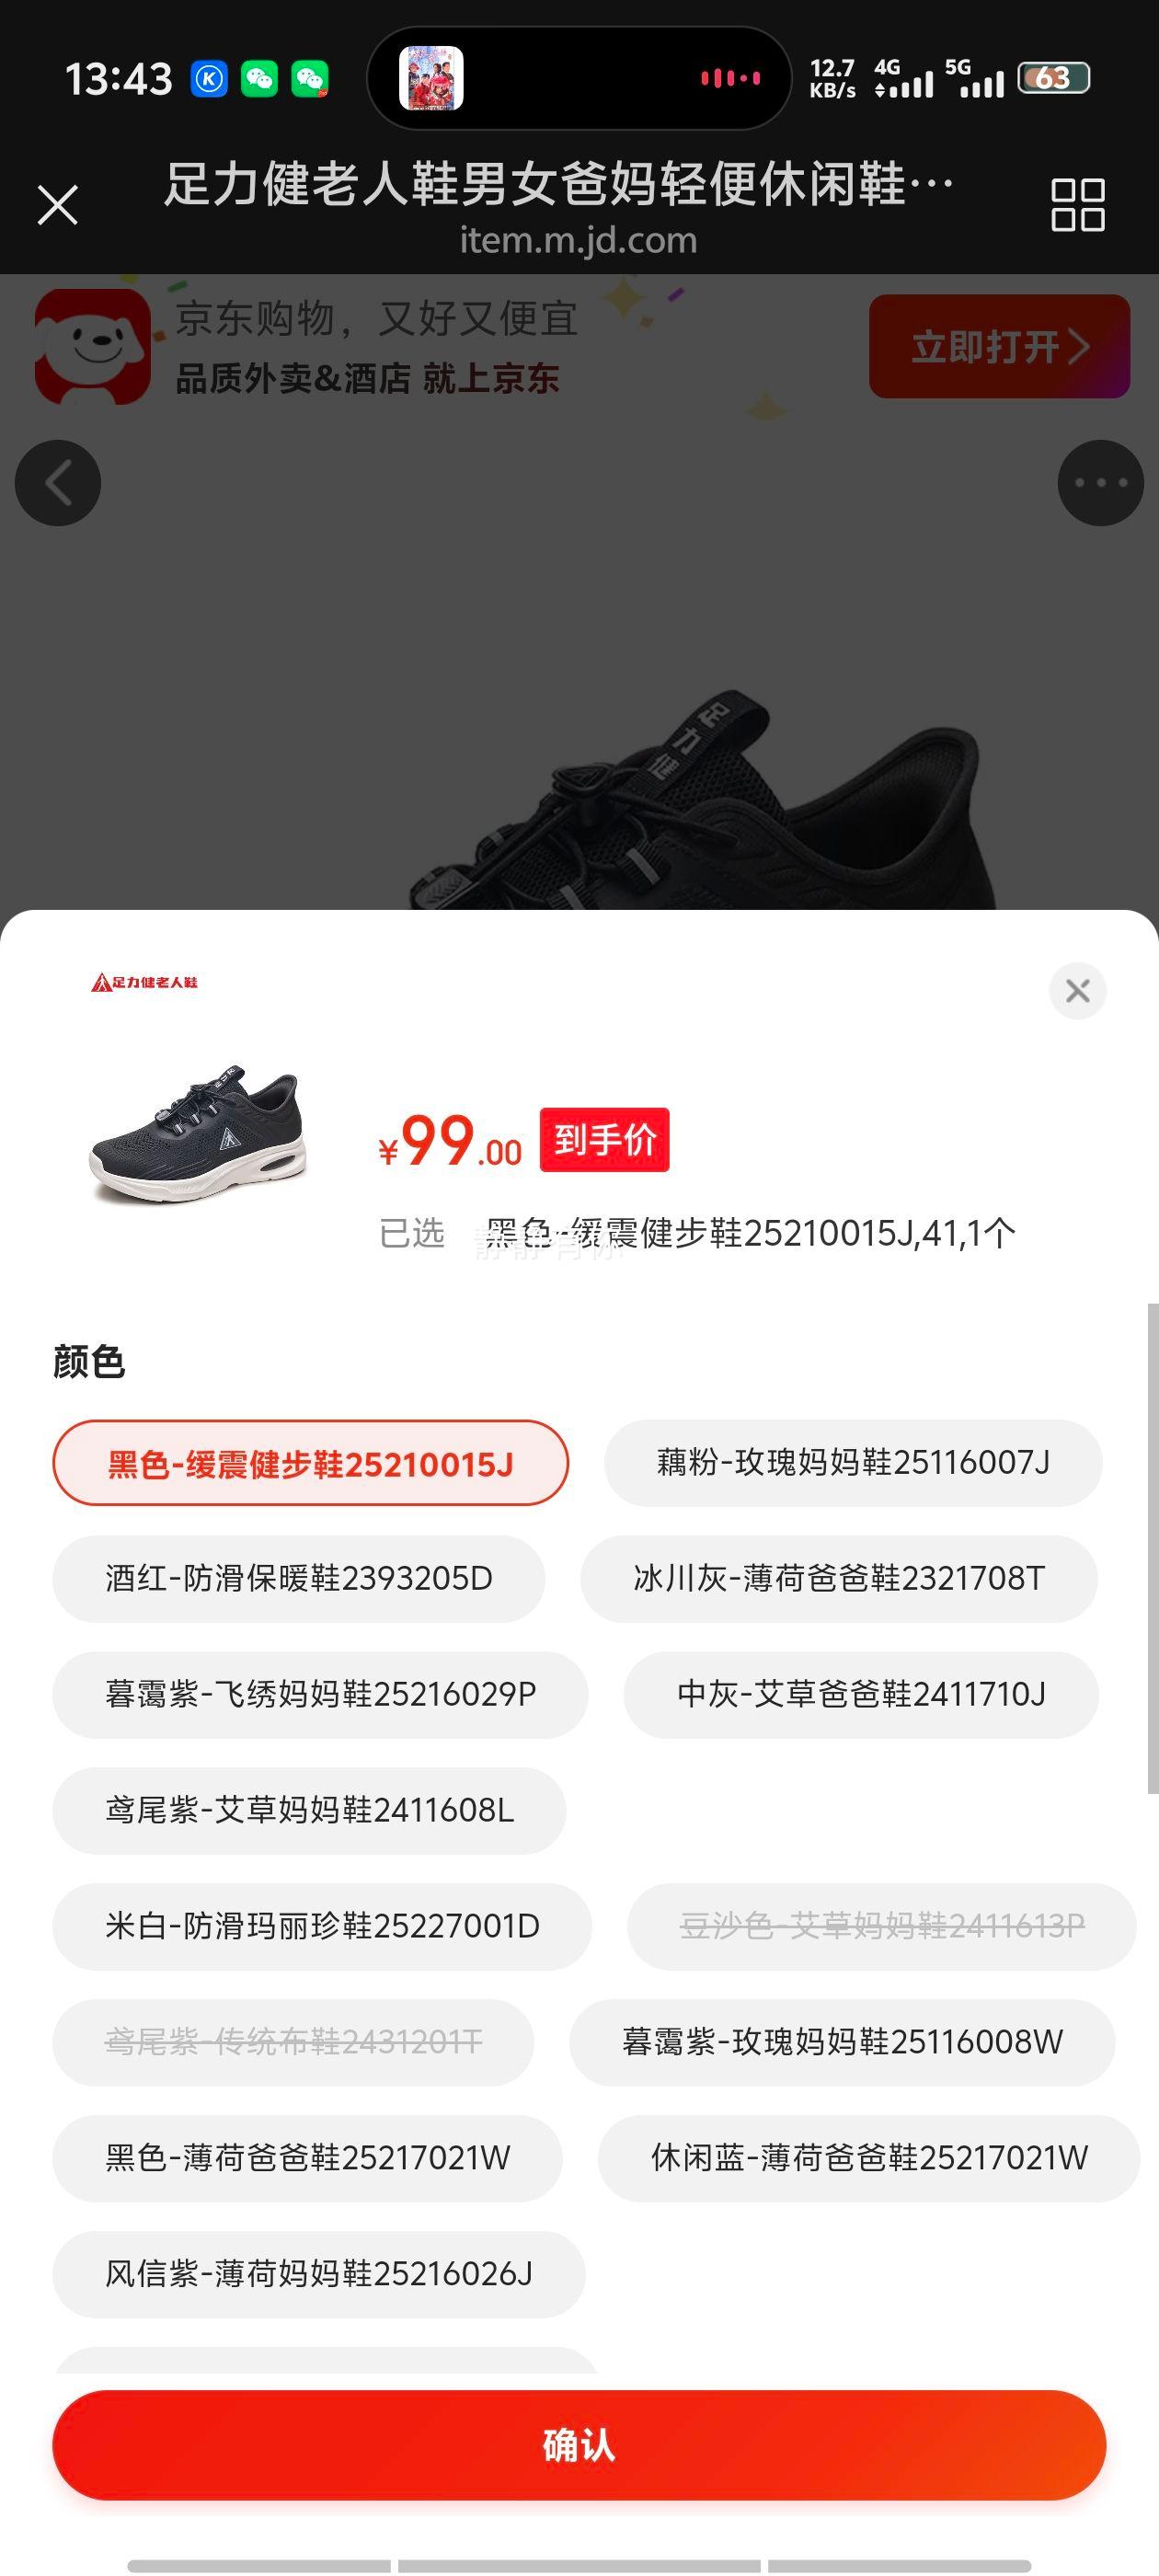Viewport: 1159px width, 2576px height.
Task: Tap the JD red dog app logo
Action: [93, 347]
